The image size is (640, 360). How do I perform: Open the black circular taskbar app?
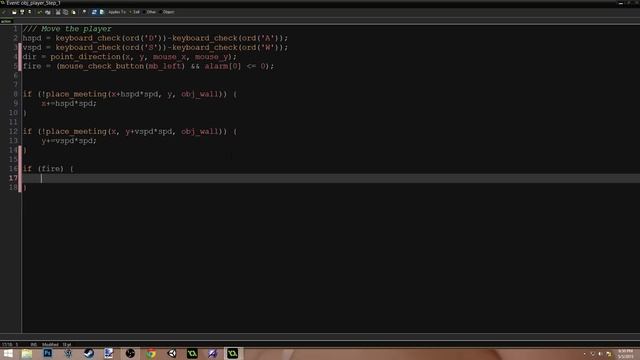click(130, 353)
